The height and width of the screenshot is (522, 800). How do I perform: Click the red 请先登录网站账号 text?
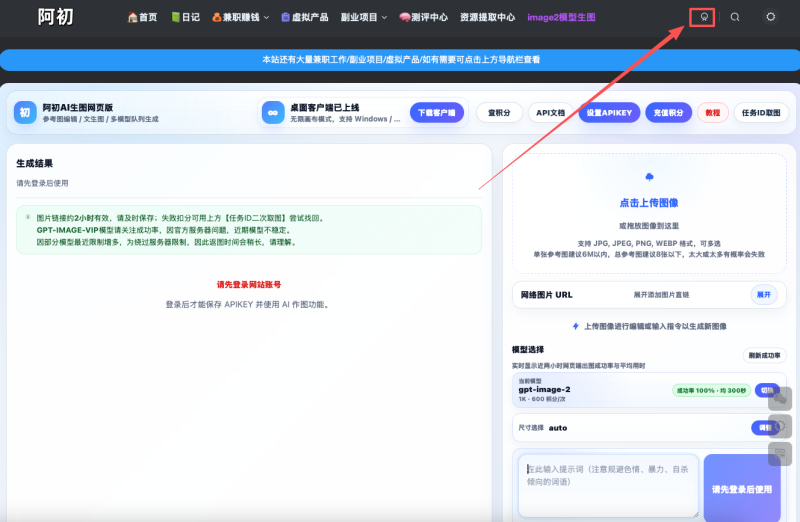249,285
